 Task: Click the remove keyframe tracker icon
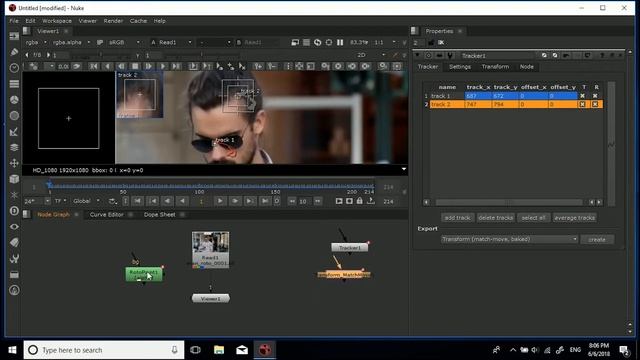point(271,66)
